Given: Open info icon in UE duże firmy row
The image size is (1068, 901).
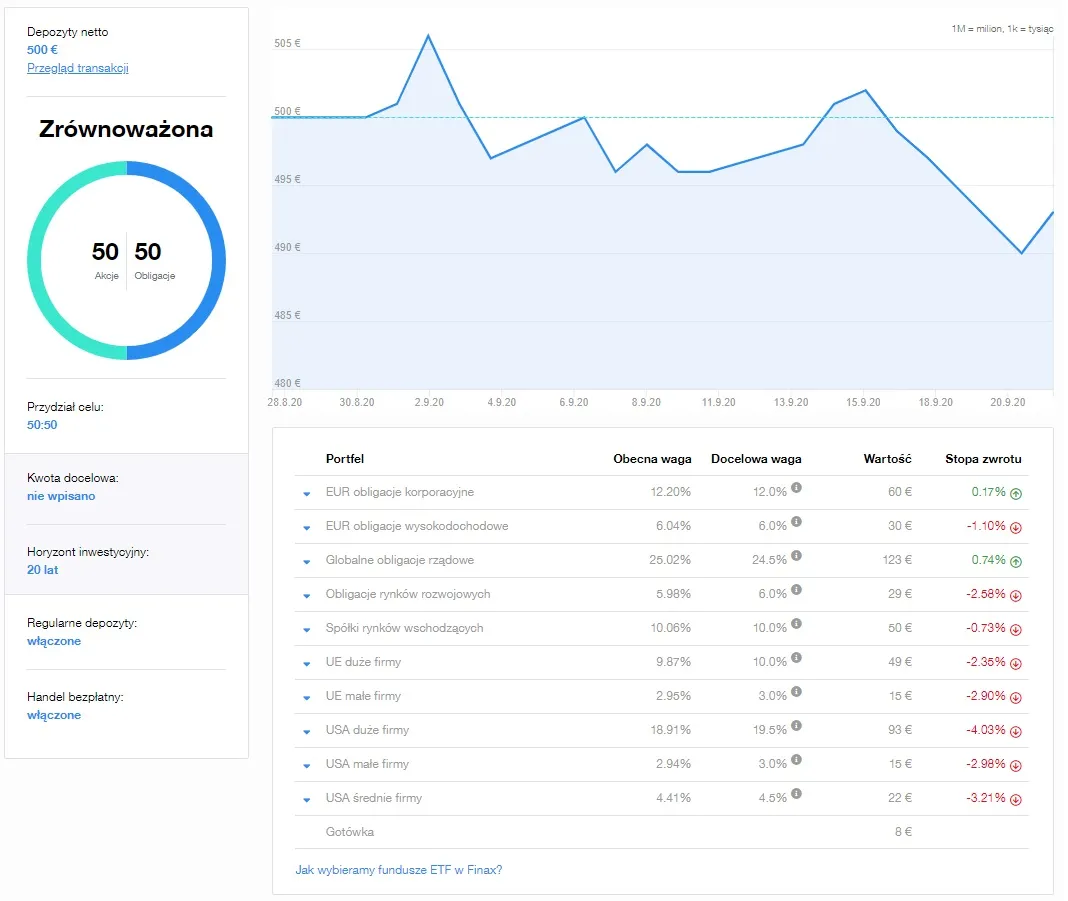Looking at the screenshot, I should click(x=796, y=658).
